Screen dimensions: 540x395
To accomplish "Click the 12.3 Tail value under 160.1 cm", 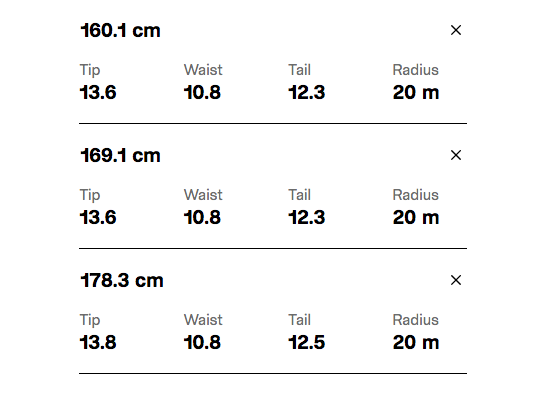I will point(307,93).
